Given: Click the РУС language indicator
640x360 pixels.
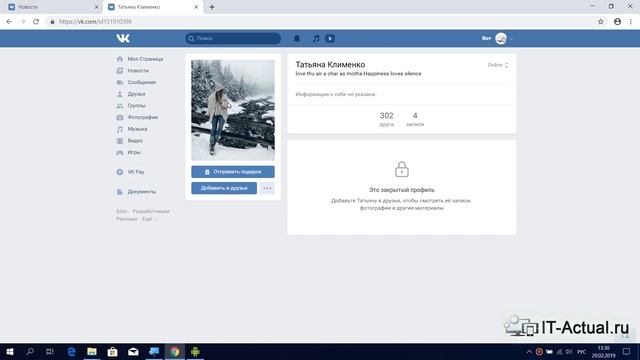Looking at the screenshot, I should [582, 352].
